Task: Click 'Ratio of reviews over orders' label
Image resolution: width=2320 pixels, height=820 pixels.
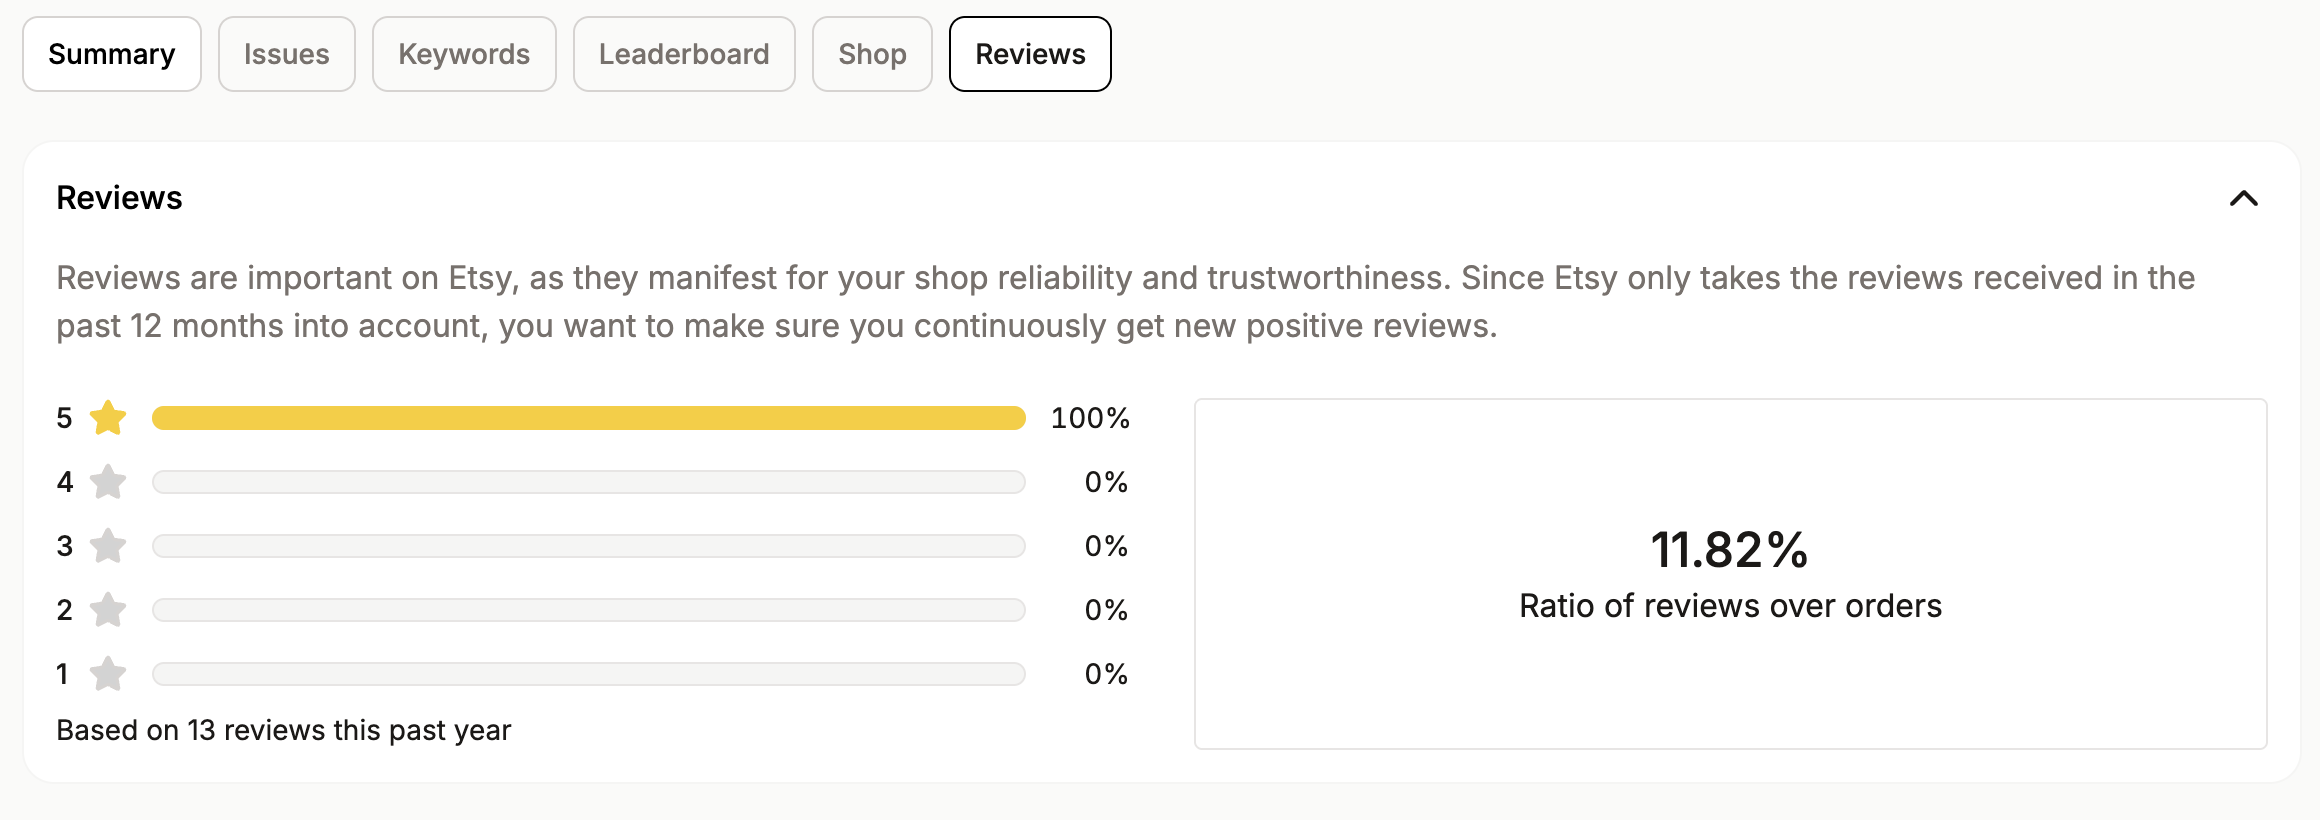Action: (x=1730, y=606)
